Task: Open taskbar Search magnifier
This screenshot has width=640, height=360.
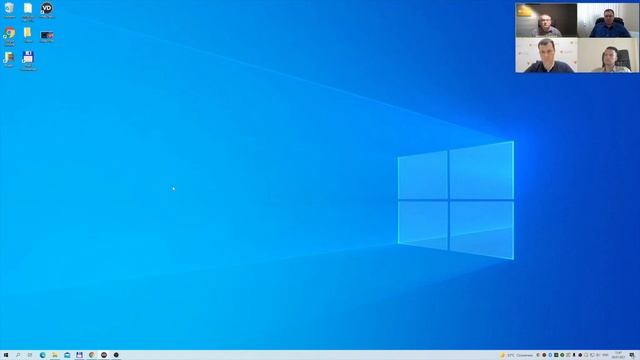Action: coord(18,355)
